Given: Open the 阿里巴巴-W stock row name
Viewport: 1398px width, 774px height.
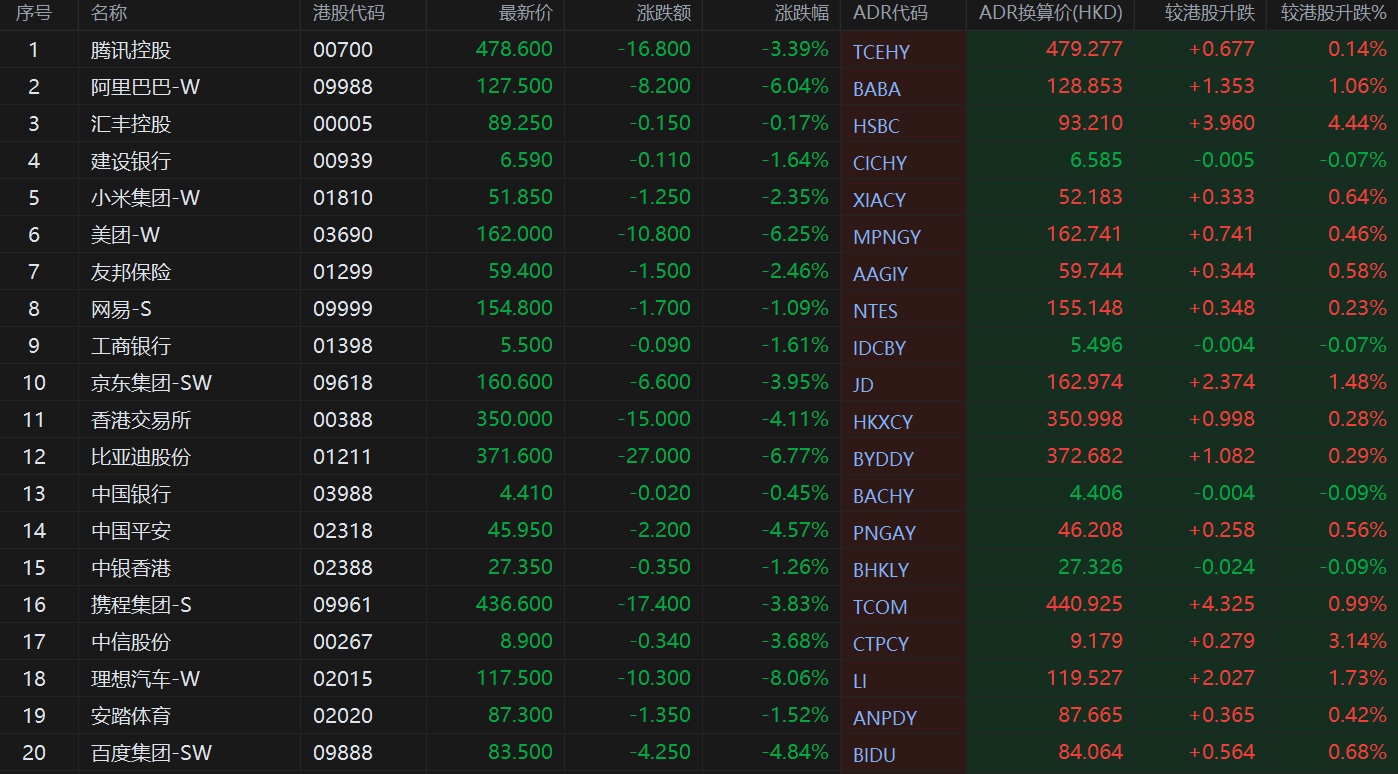Looking at the screenshot, I should click(x=146, y=87).
